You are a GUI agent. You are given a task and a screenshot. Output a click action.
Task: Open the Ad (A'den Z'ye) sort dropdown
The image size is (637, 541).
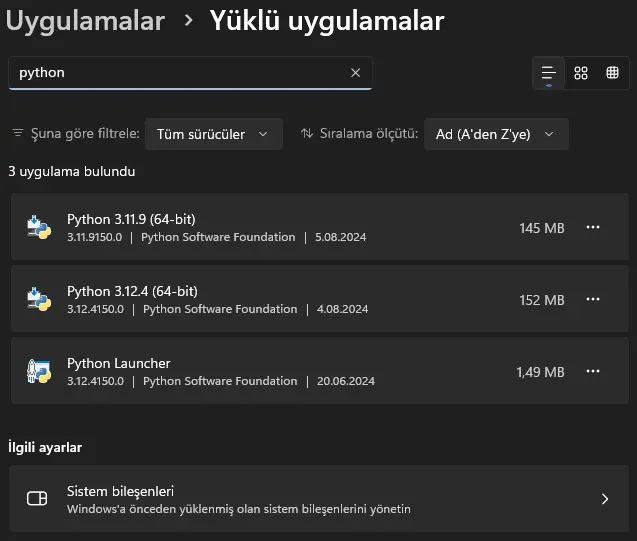pyautogui.click(x=496, y=134)
